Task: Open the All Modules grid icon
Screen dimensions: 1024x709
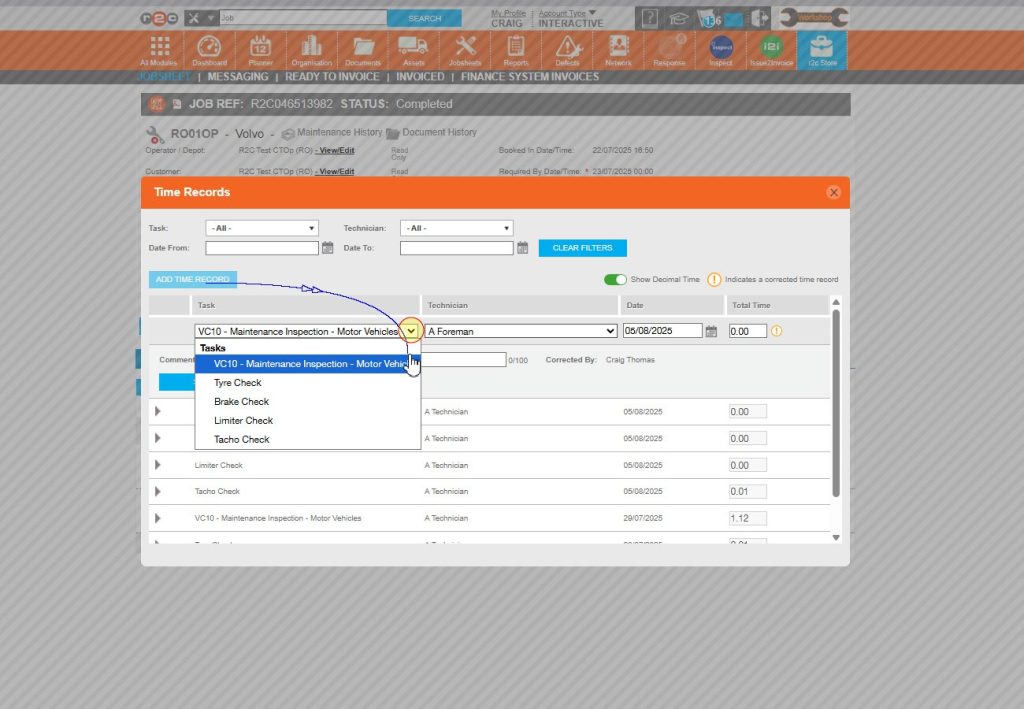Action: pos(159,51)
